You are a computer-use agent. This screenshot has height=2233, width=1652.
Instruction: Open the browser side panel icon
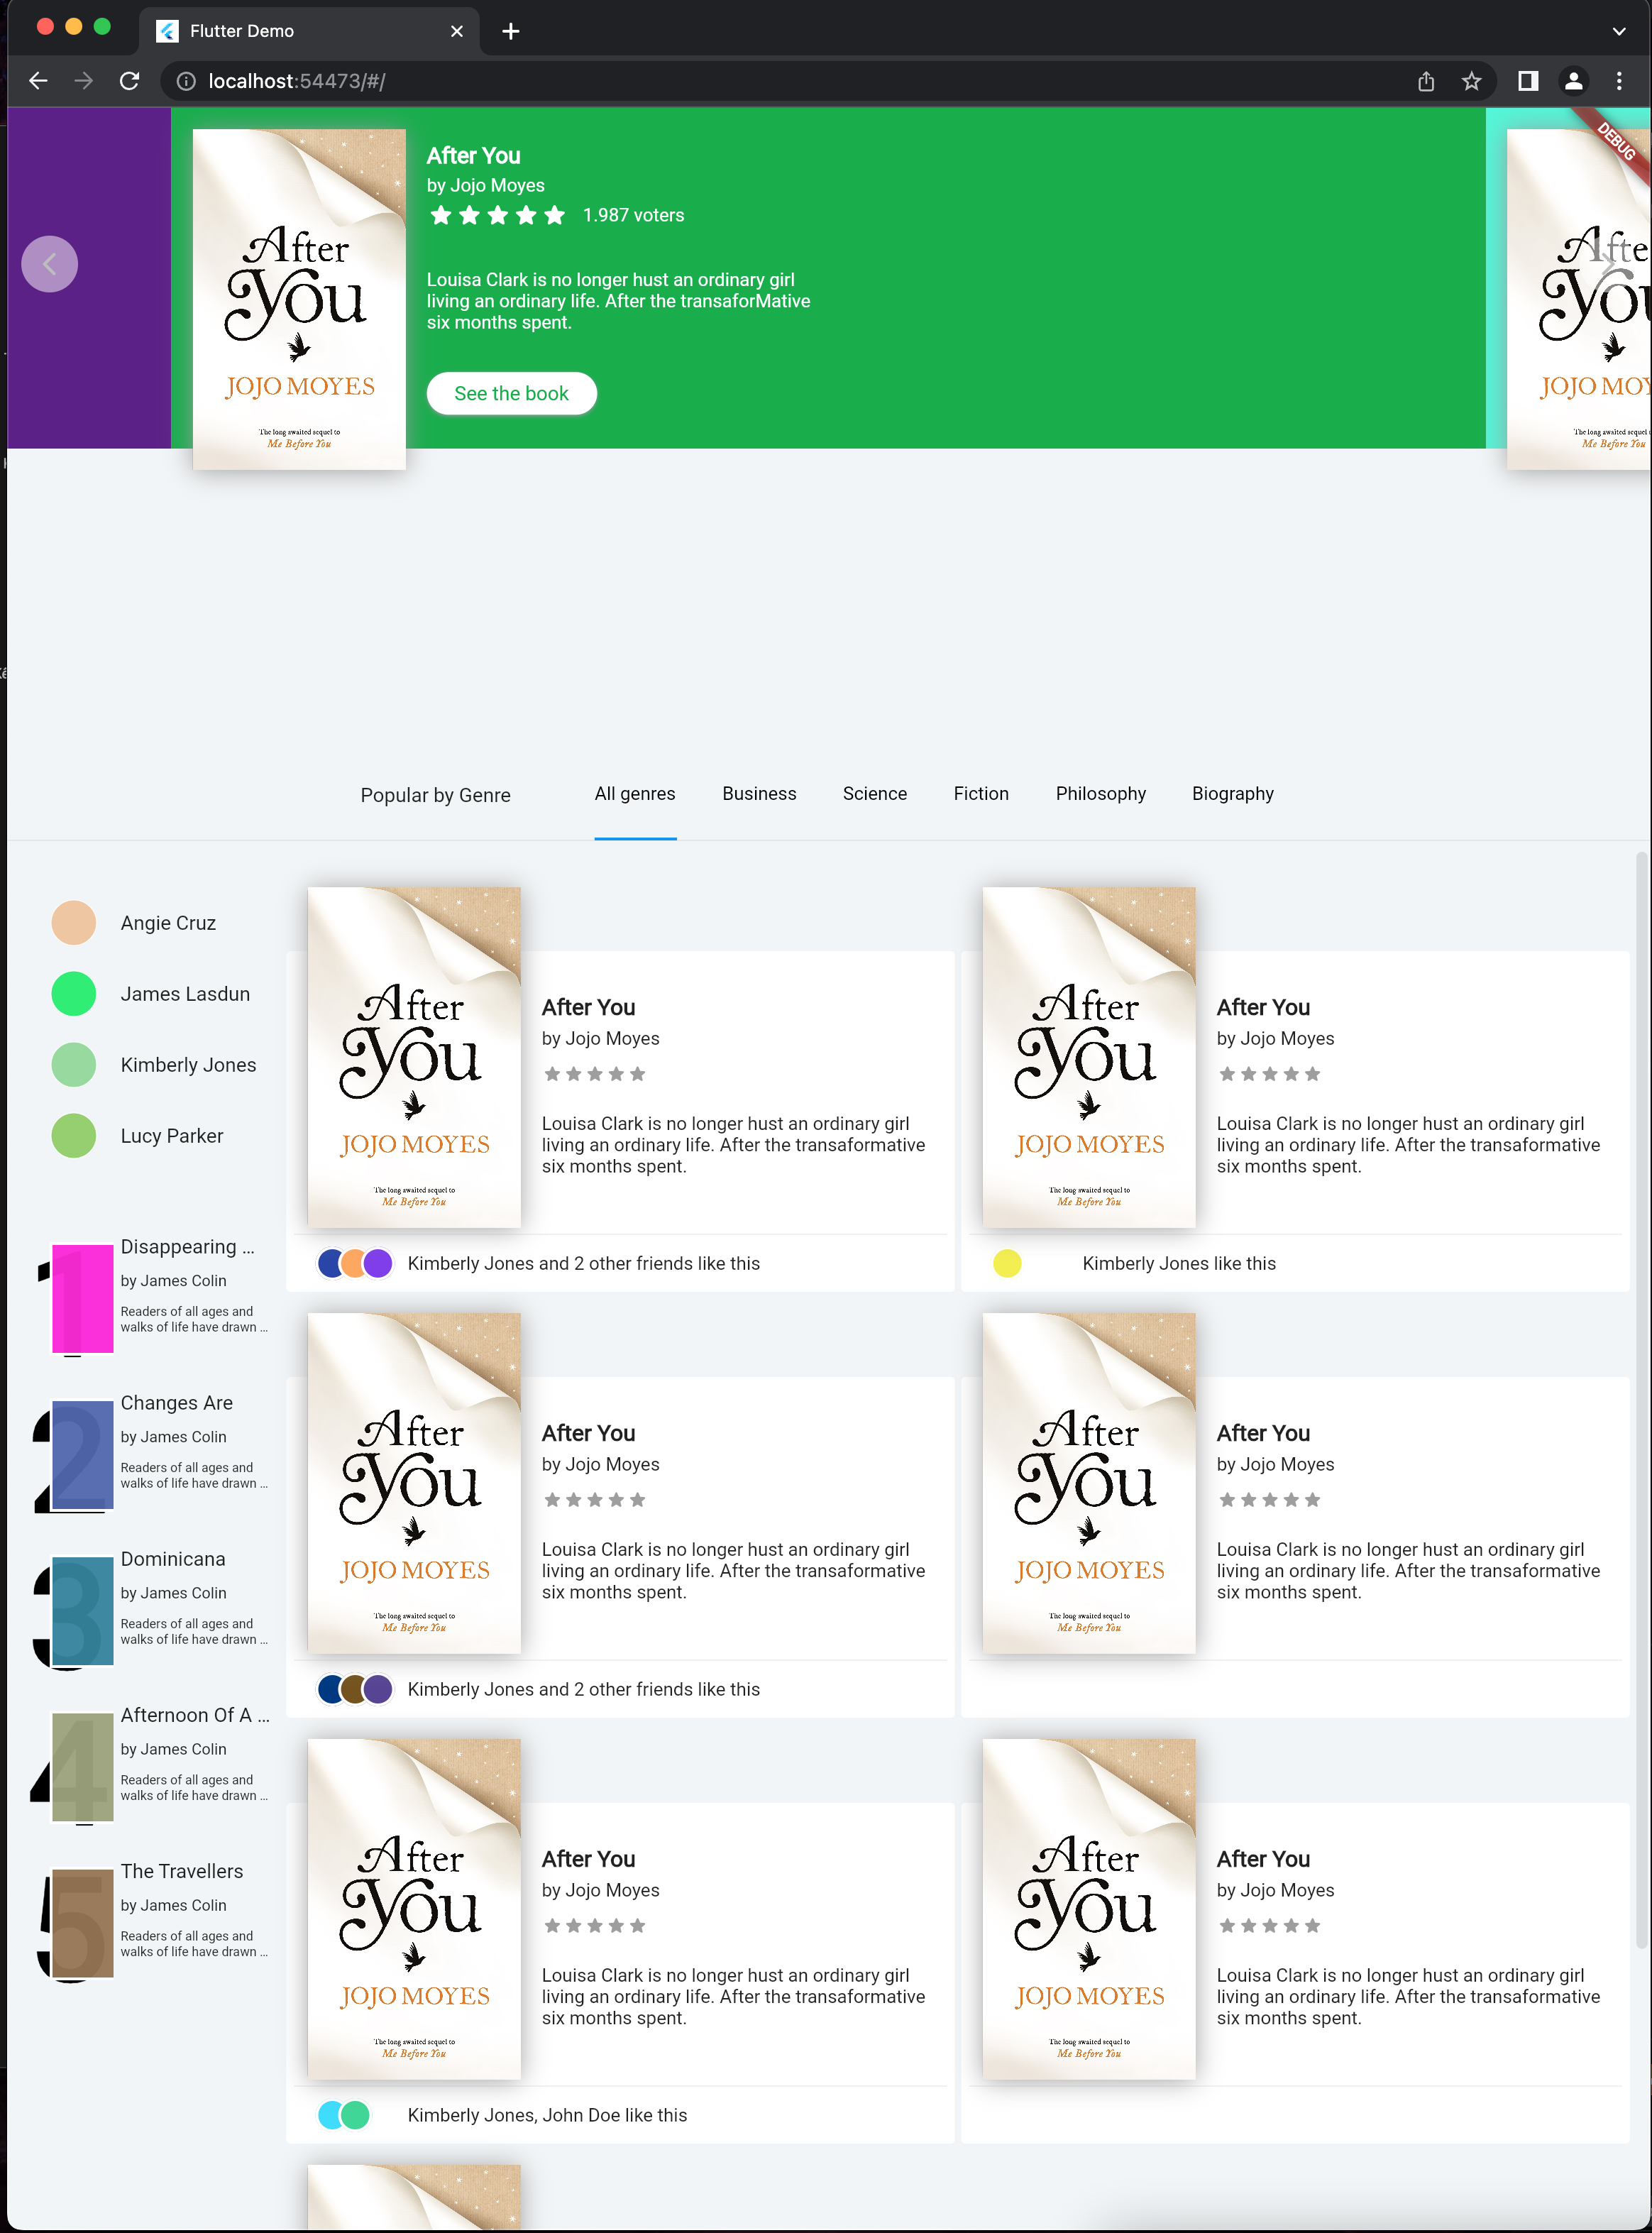point(1528,81)
